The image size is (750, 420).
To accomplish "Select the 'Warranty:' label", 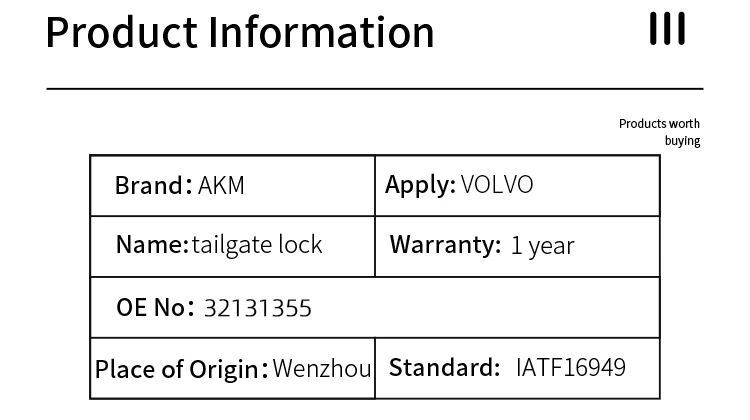I will [x=444, y=245].
